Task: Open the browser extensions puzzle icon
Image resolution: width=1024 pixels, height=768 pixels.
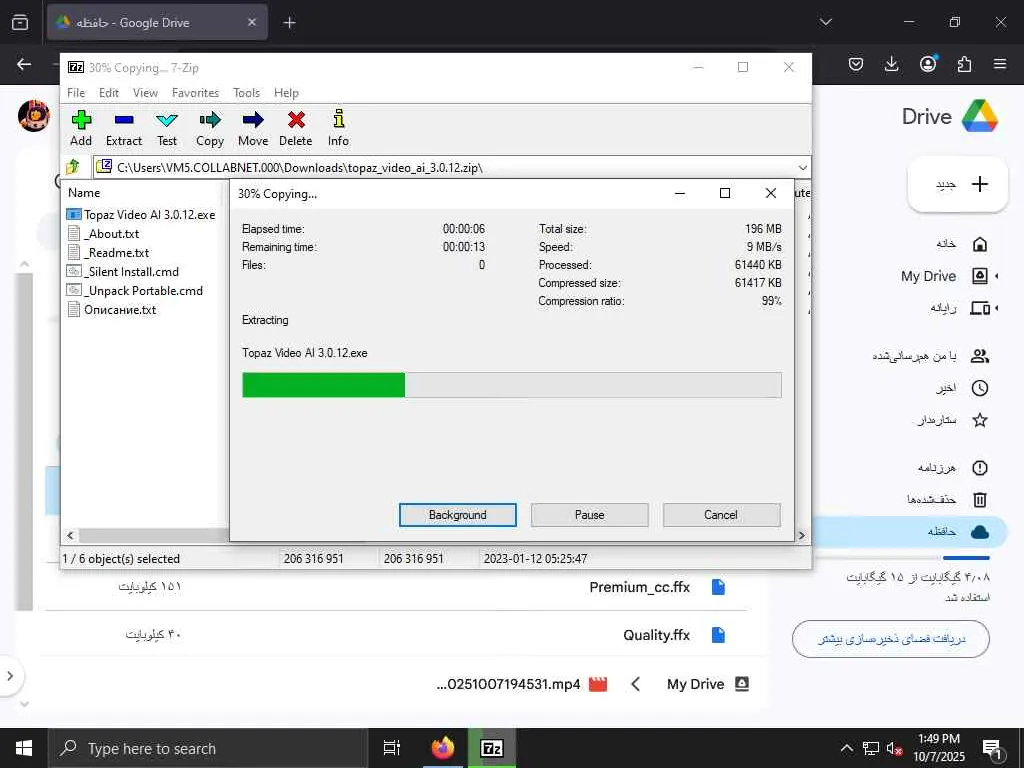Action: (x=964, y=64)
